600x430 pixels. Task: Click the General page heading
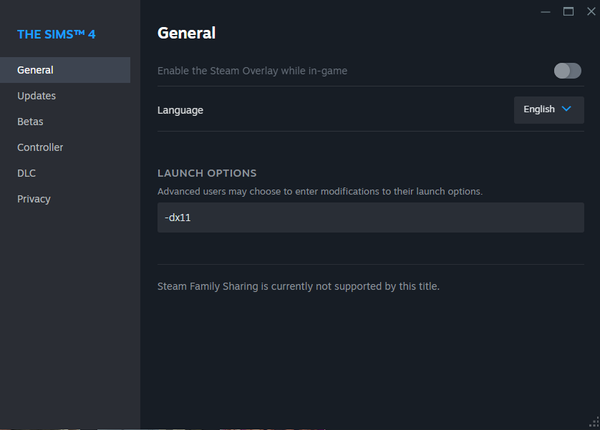(186, 33)
